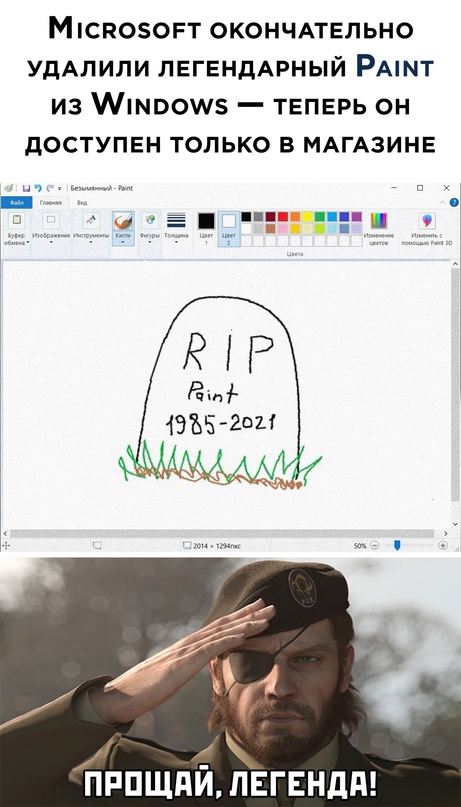Open the Customize Quick Access Toolbar arrow

pos(60,188)
